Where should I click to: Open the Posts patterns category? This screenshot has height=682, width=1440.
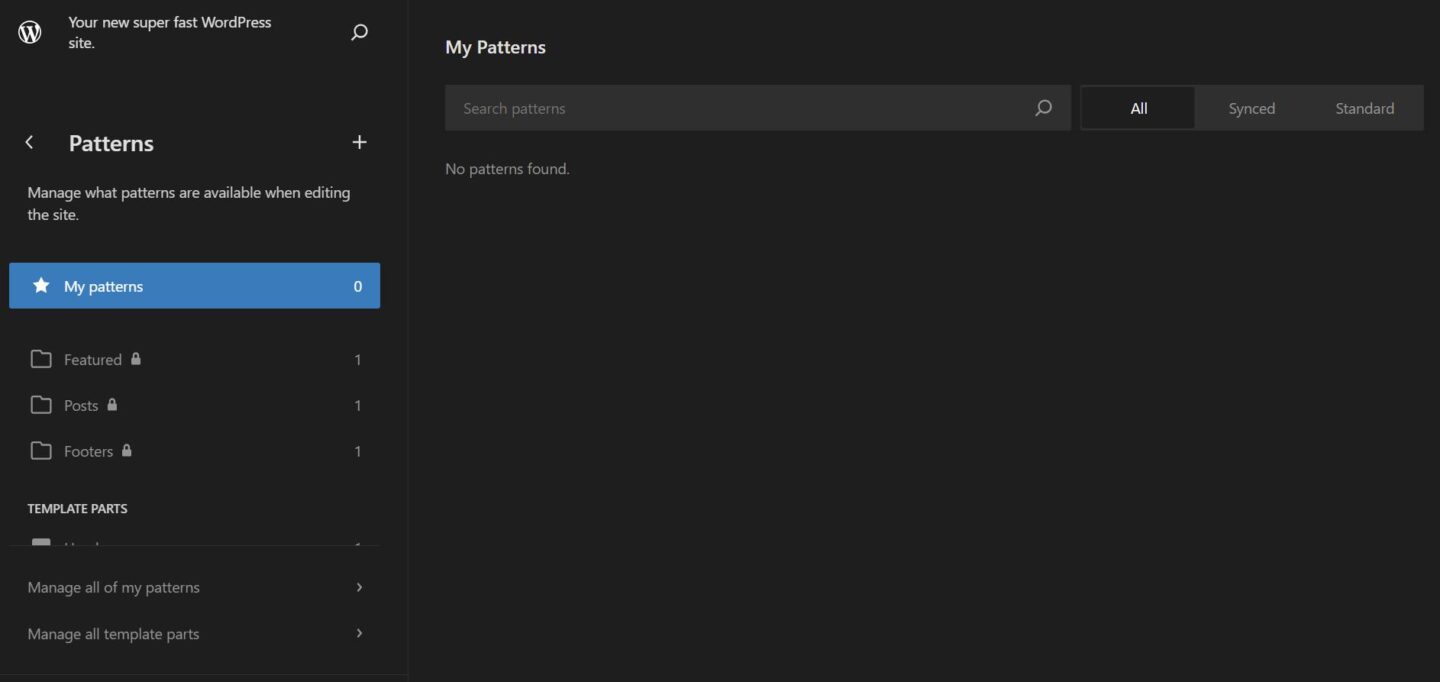pos(194,405)
